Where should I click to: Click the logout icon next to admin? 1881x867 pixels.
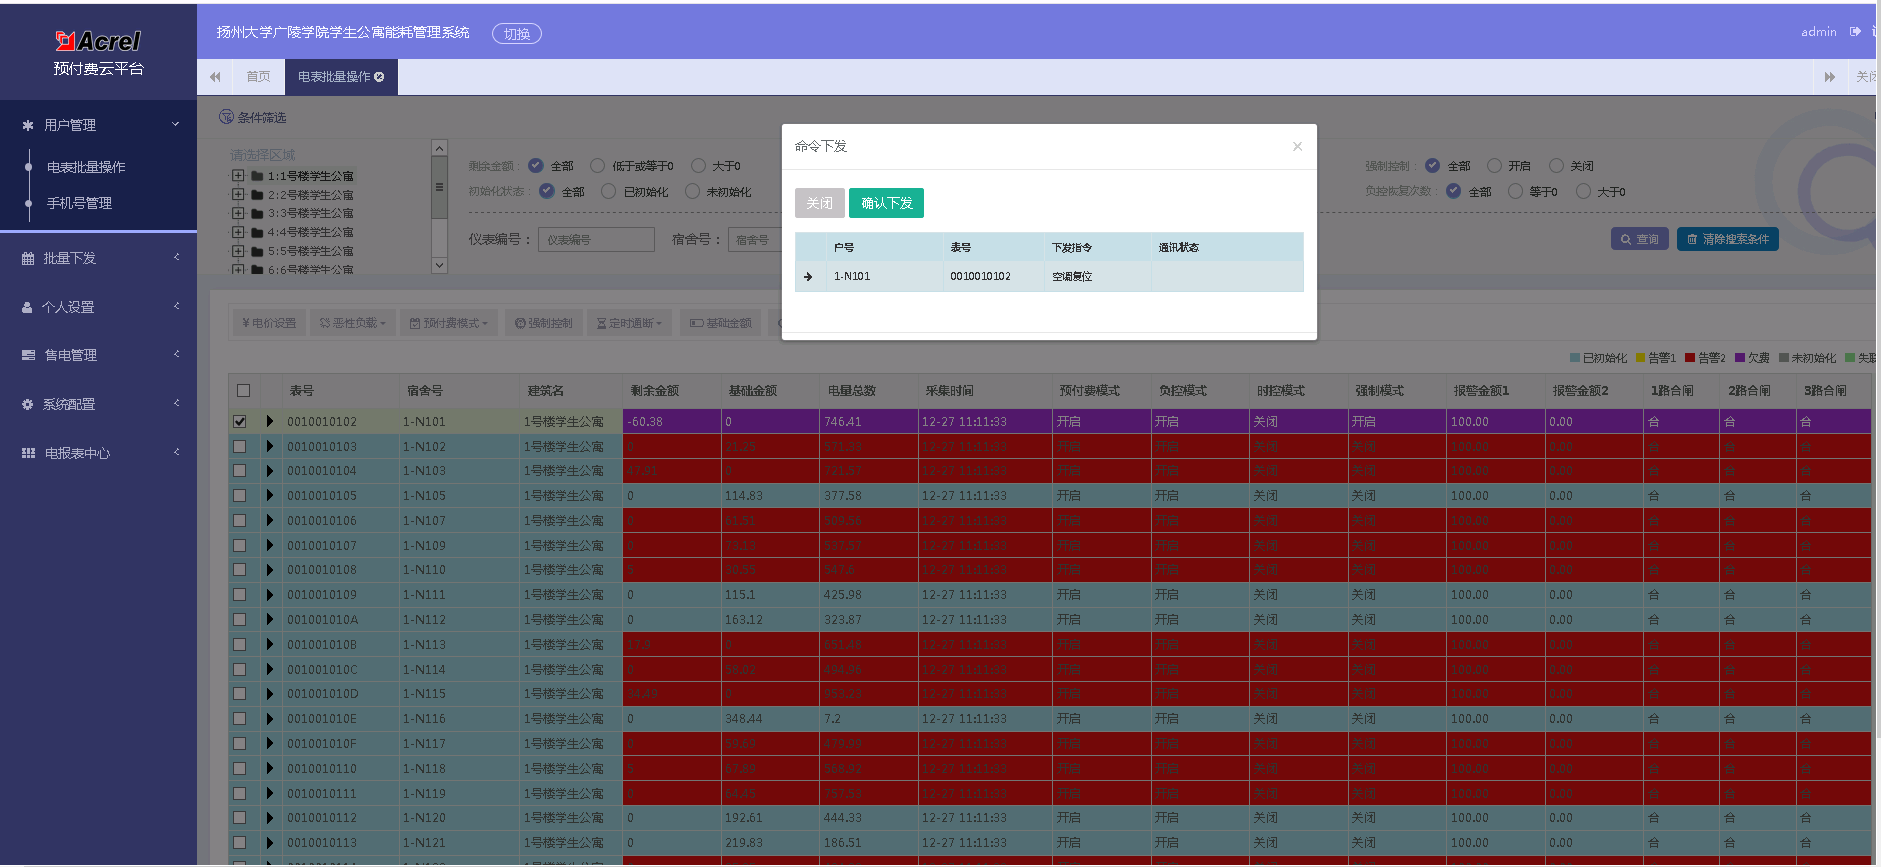coord(1855,32)
